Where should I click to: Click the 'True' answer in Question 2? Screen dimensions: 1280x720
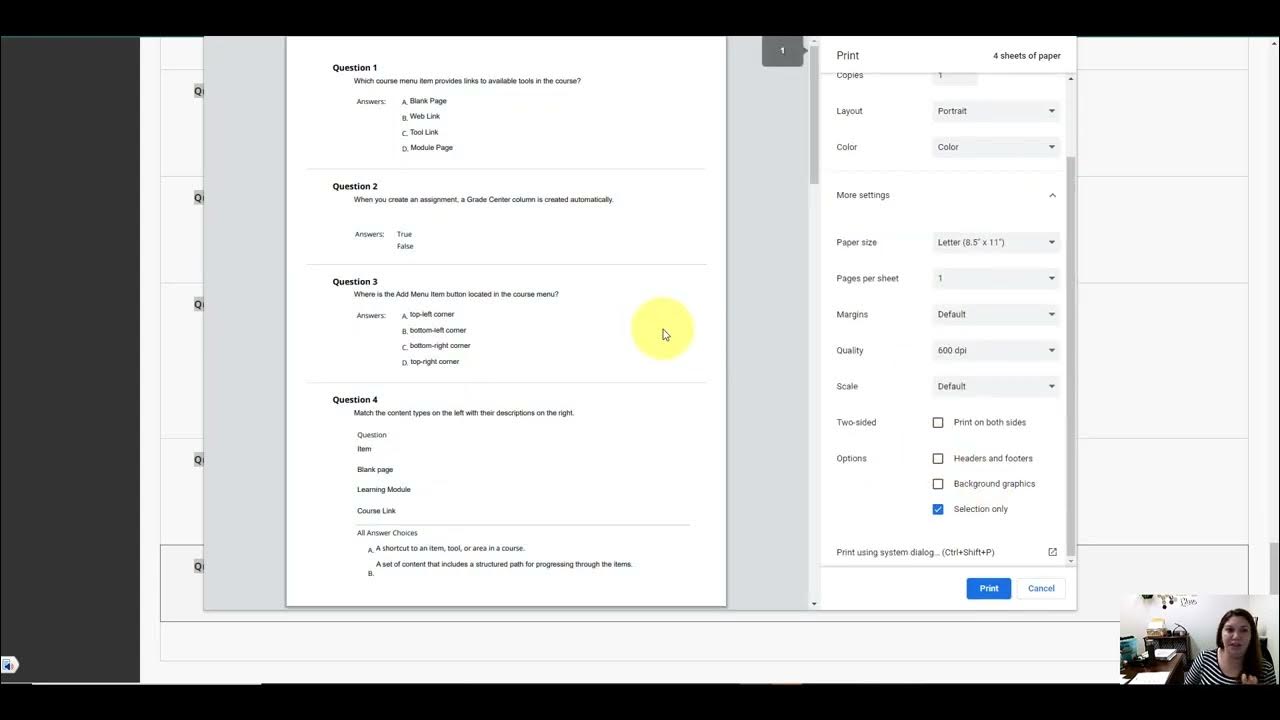(x=404, y=234)
